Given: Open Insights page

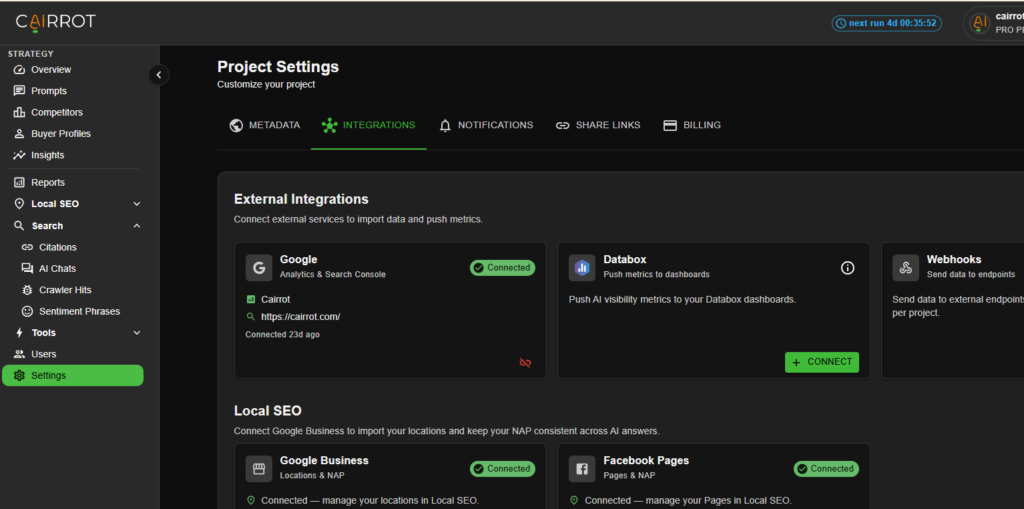Looking at the screenshot, I should [x=48, y=155].
